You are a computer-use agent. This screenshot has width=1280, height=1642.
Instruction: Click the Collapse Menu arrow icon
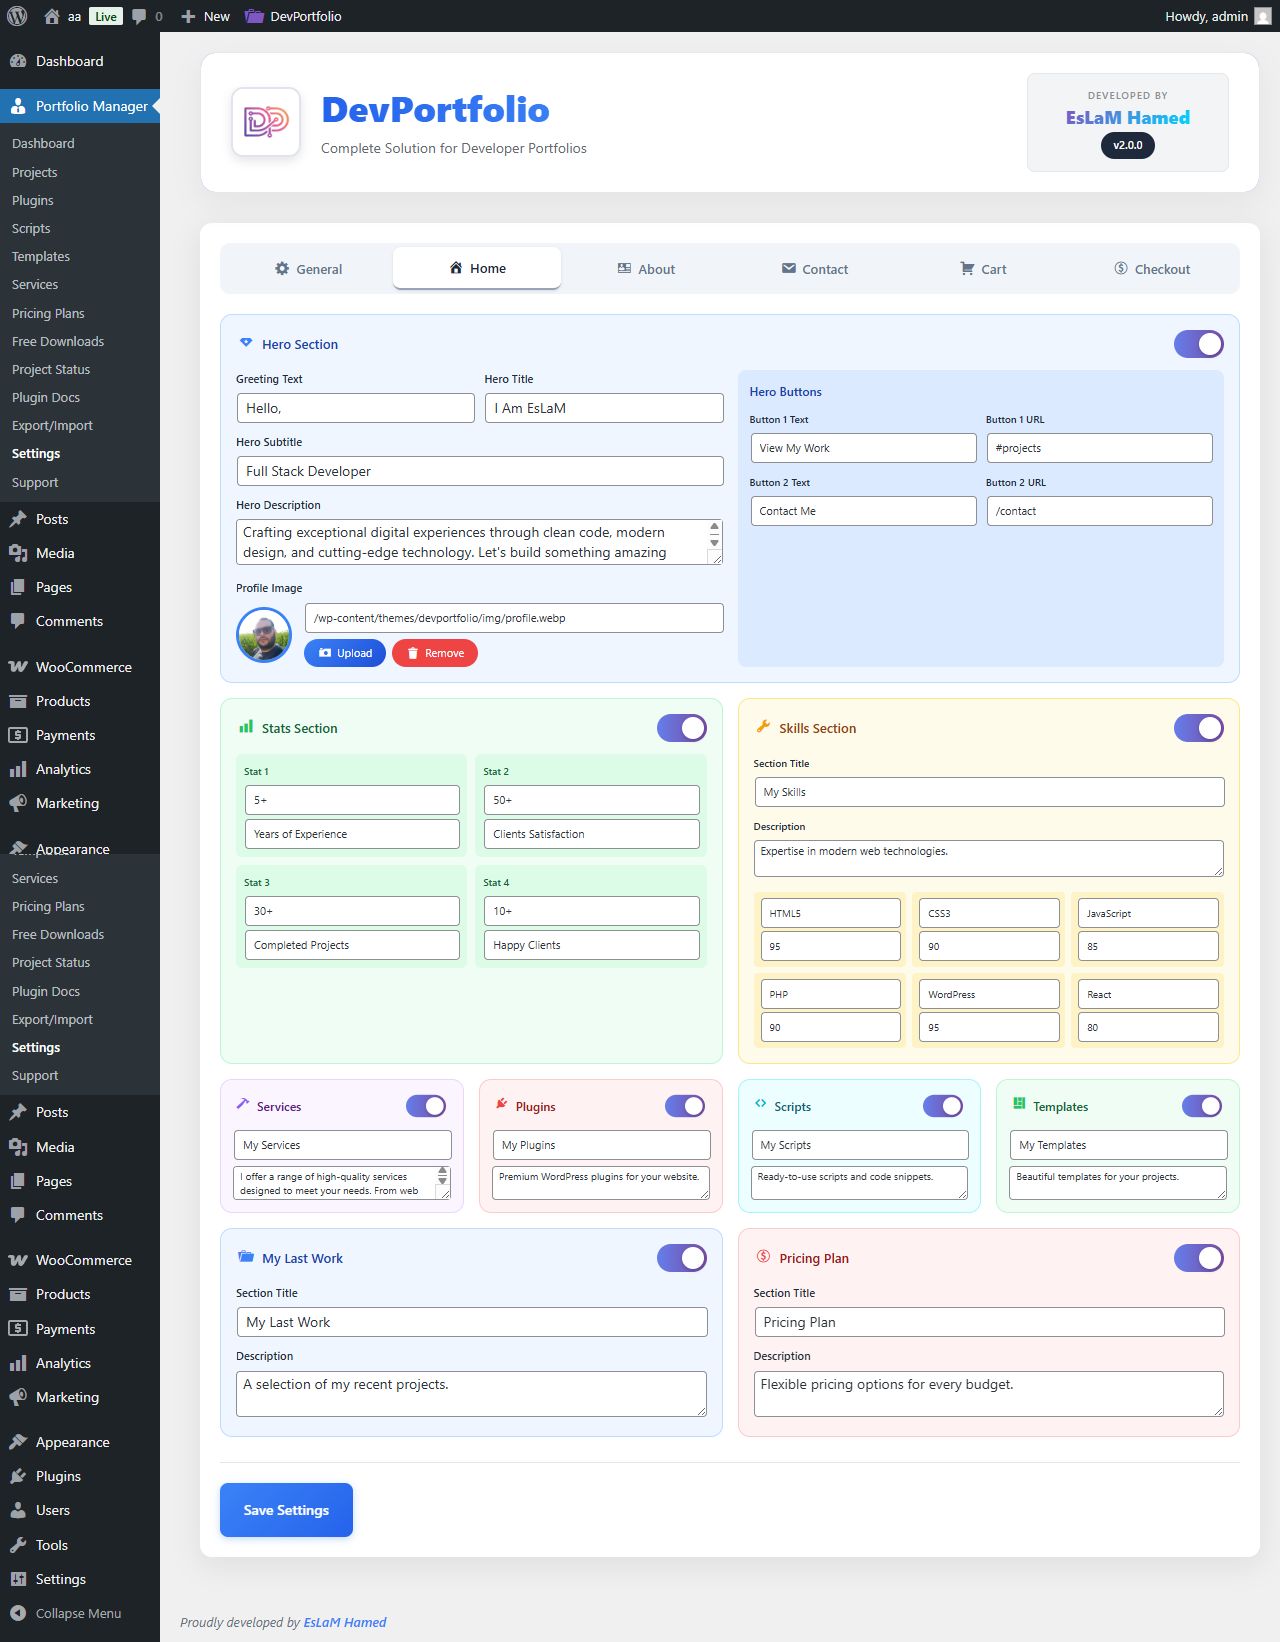pos(17,1613)
